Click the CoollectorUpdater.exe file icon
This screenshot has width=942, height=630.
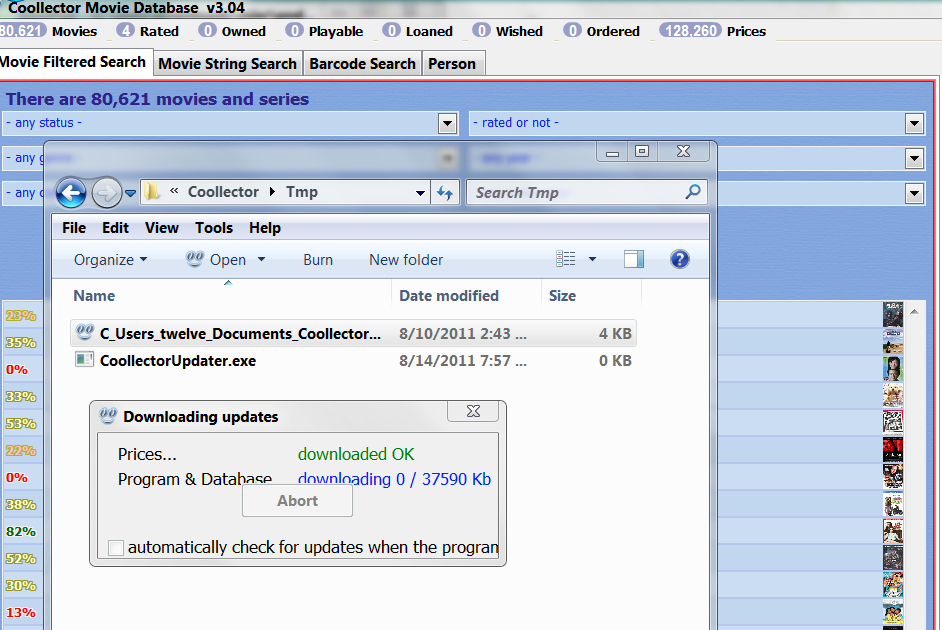84,360
